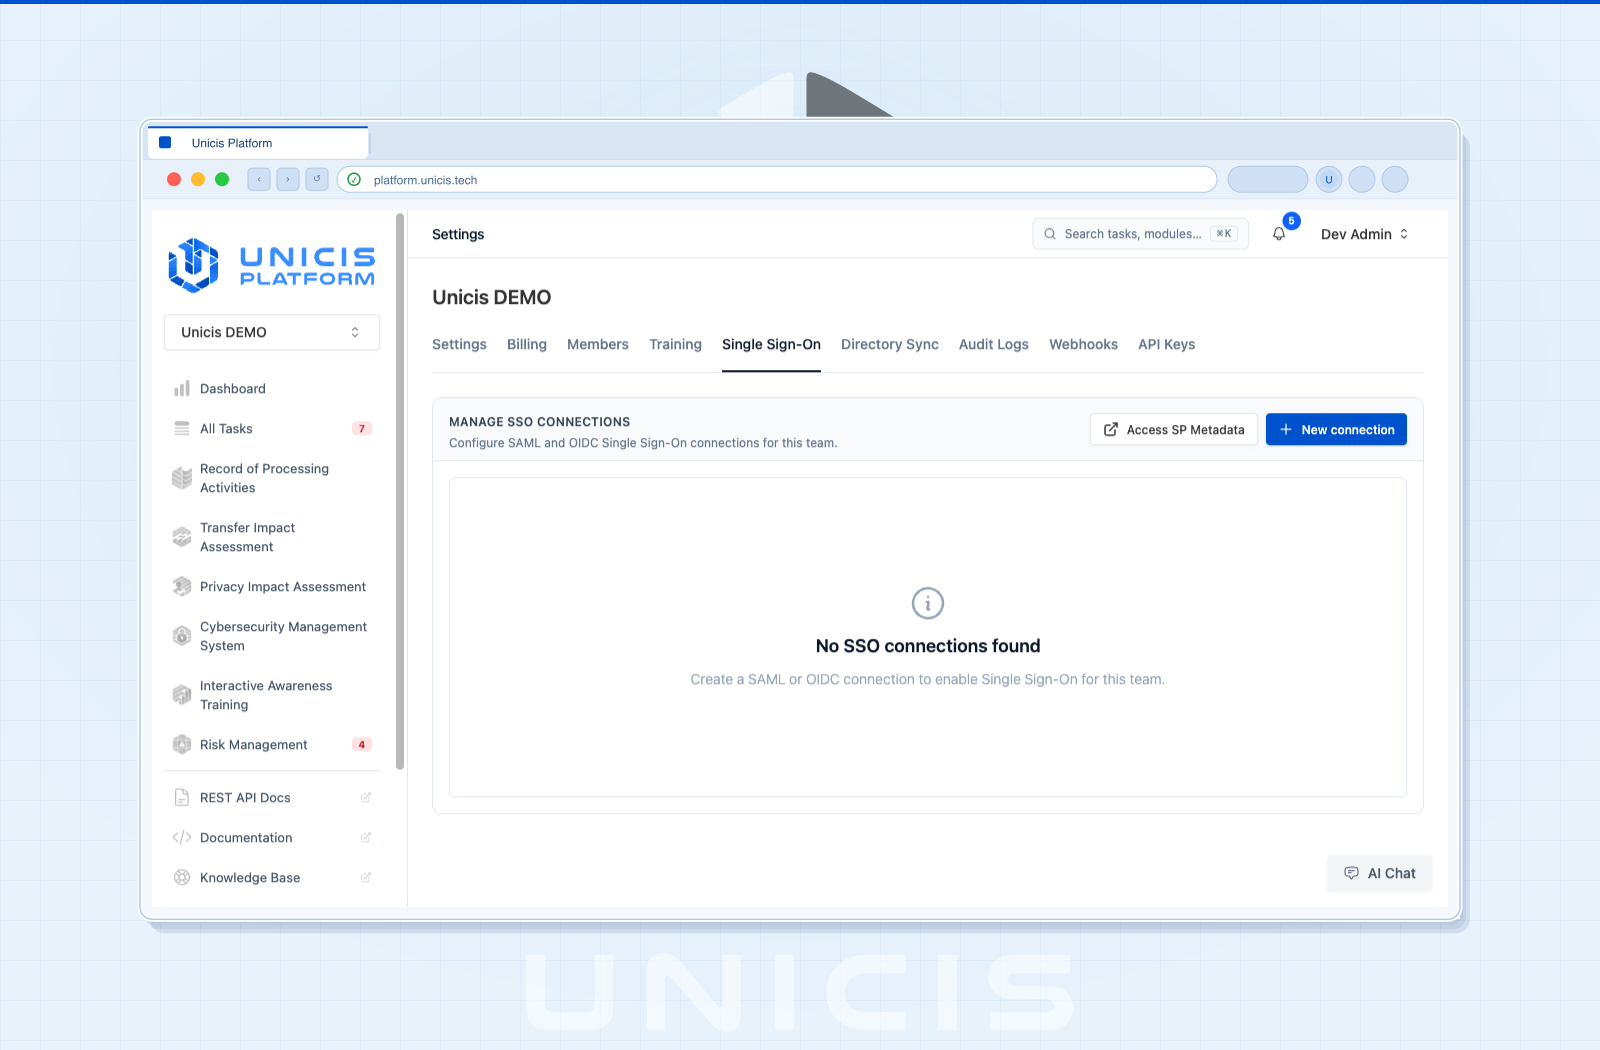The height and width of the screenshot is (1050, 1600).
Task: Click the Documentation code icon
Action: click(x=182, y=838)
